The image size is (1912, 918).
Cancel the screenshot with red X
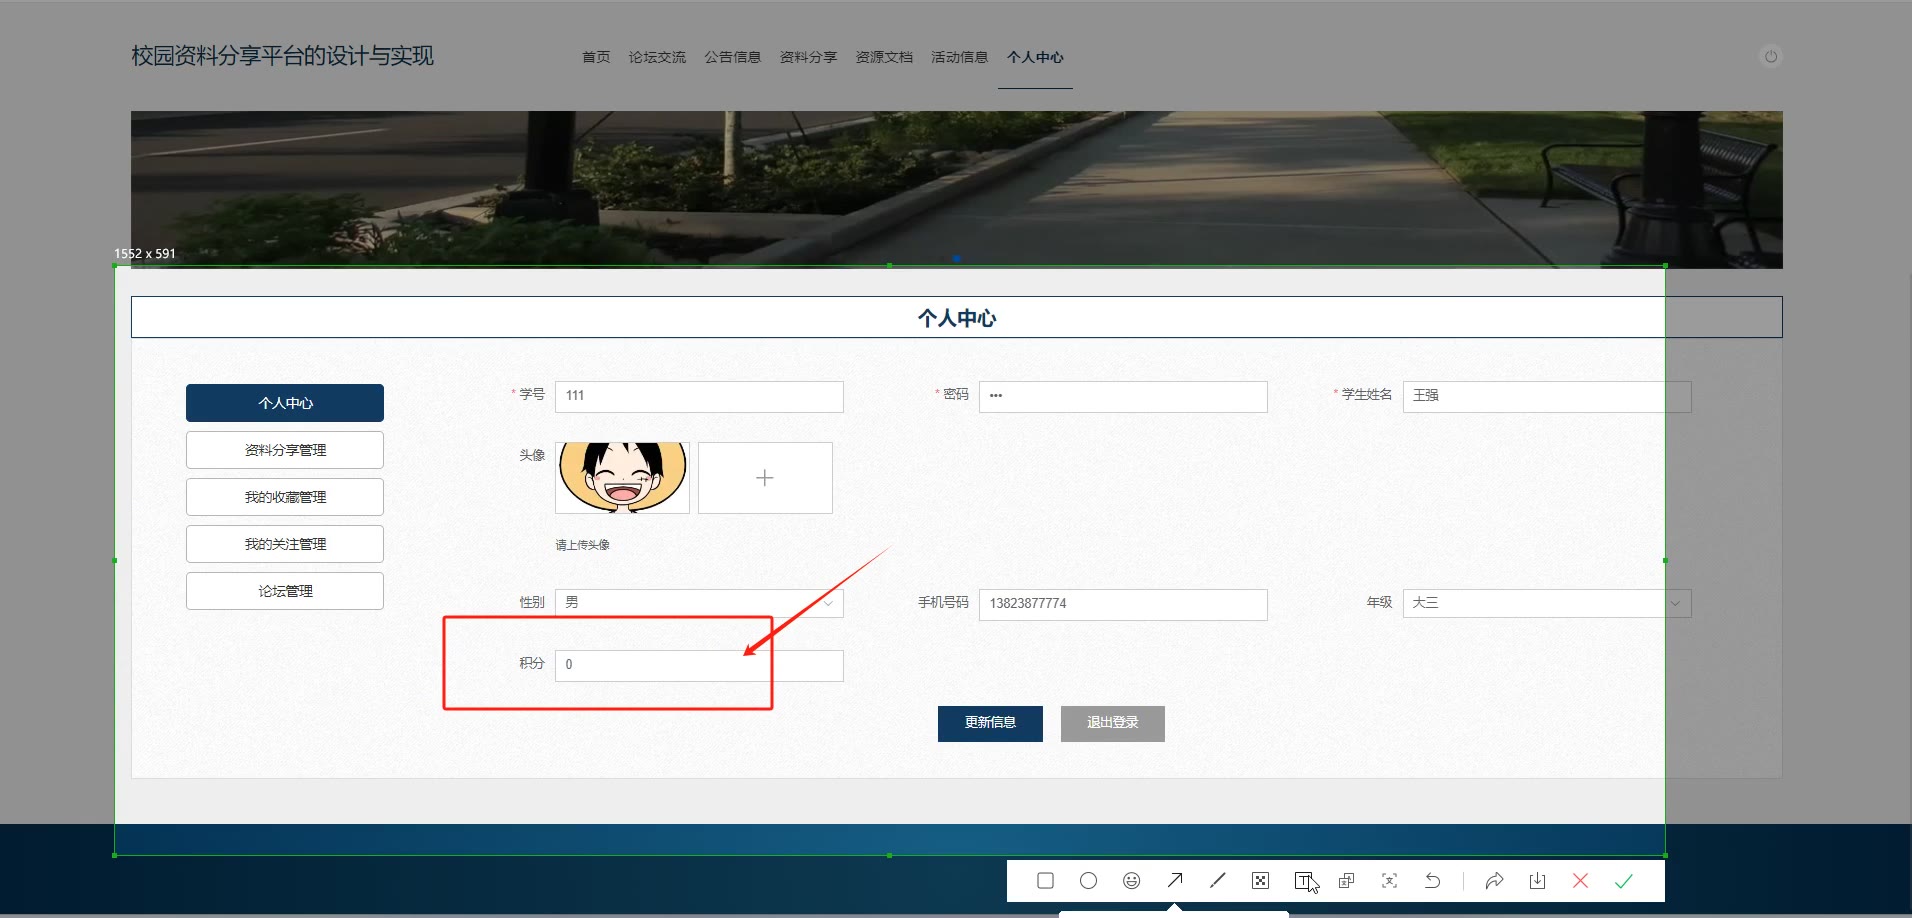coord(1580,881)
